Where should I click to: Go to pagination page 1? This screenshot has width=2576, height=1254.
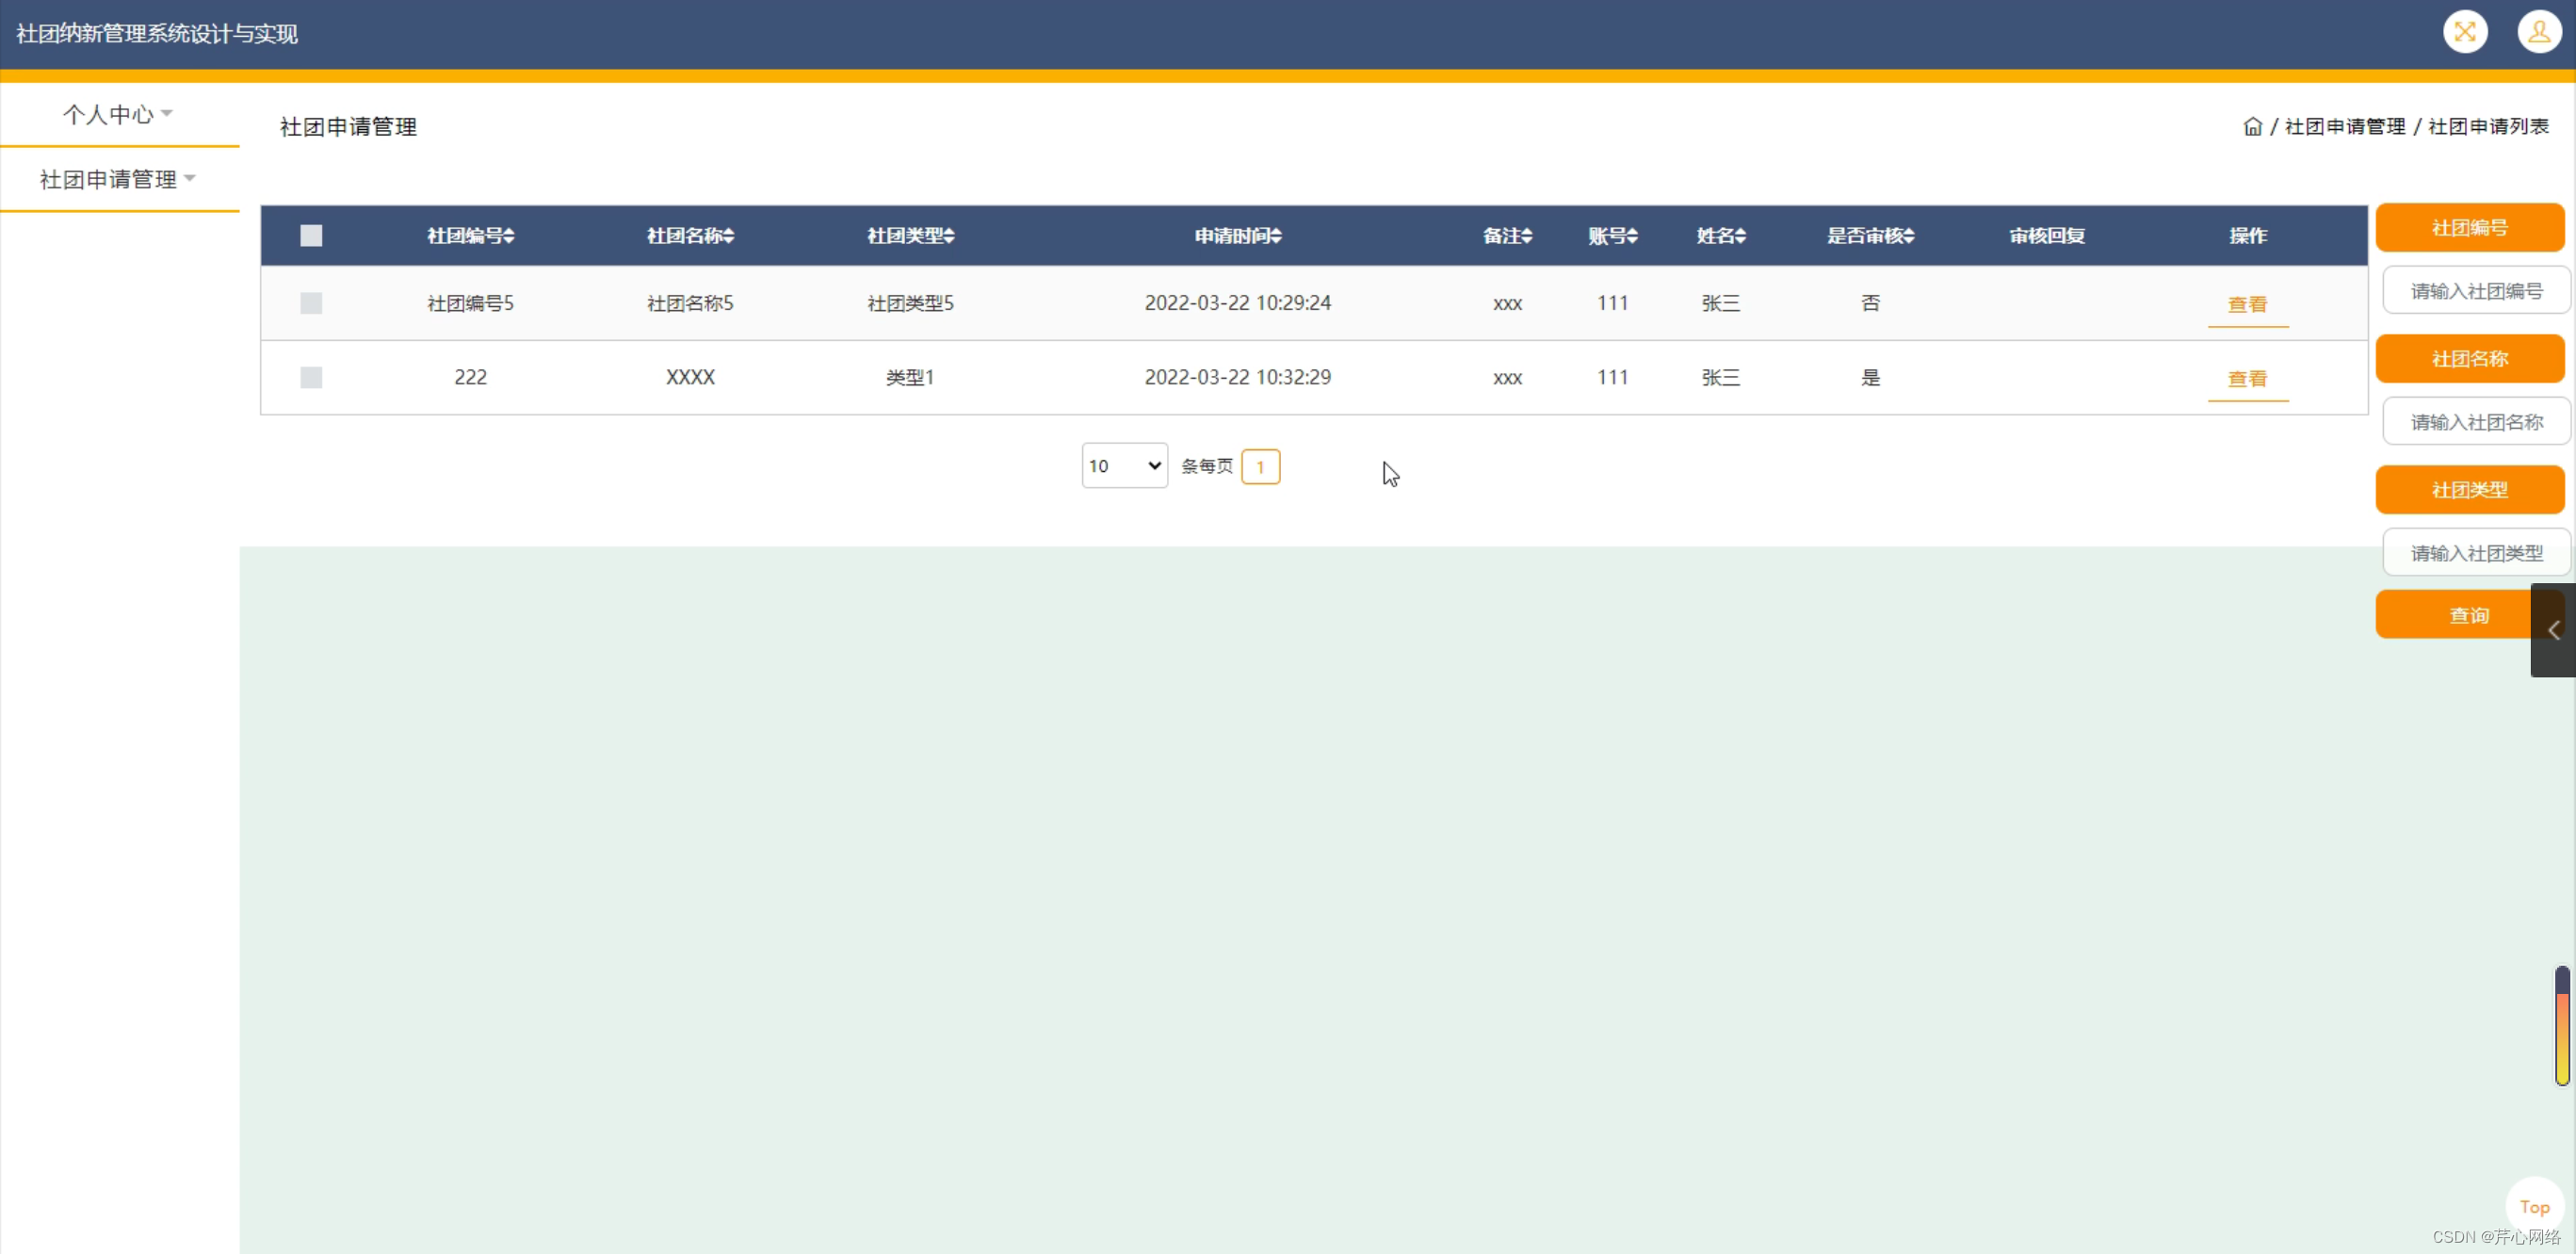[x=1260, y=467]
